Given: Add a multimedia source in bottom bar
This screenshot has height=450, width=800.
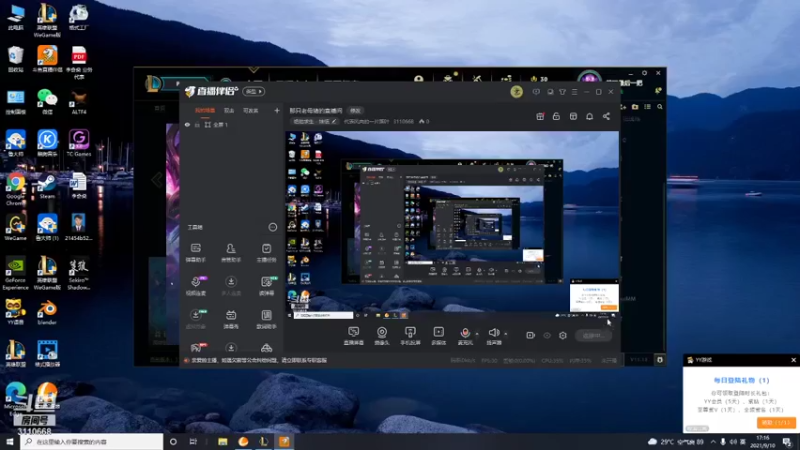Looking at the screenshot, I should pyautogui.click(x=438, y=336).
